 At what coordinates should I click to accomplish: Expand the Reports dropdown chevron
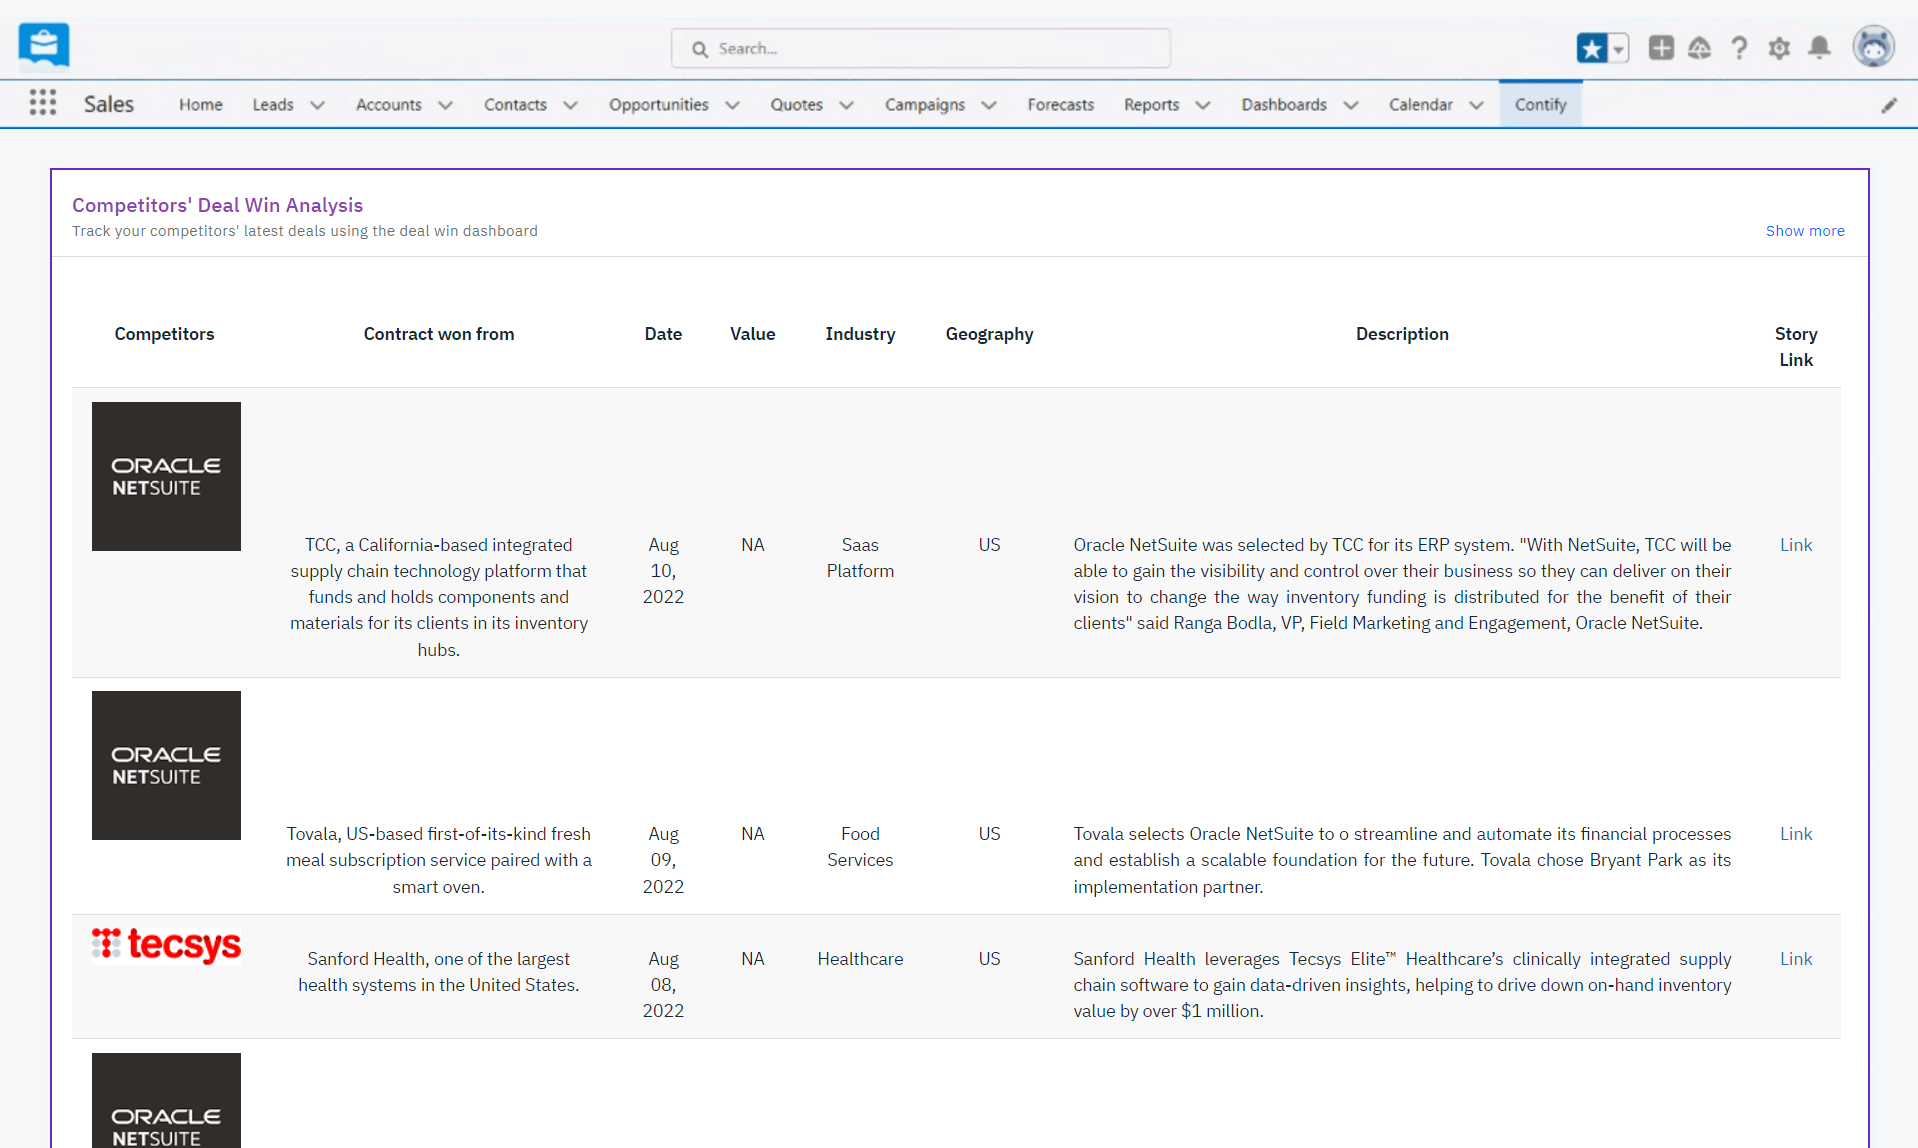coord(1203,105)
